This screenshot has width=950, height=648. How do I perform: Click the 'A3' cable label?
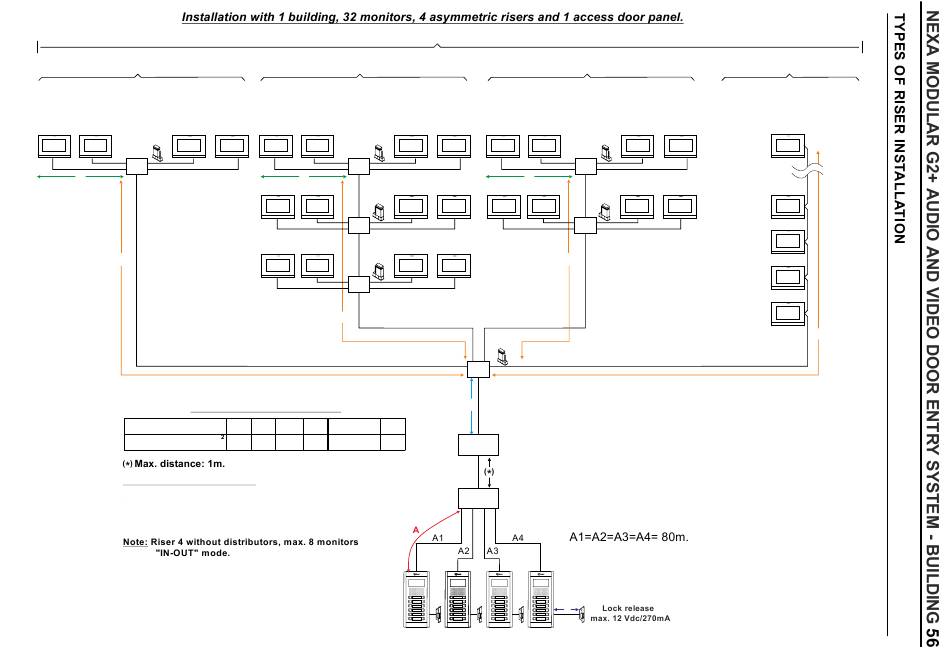493,551
